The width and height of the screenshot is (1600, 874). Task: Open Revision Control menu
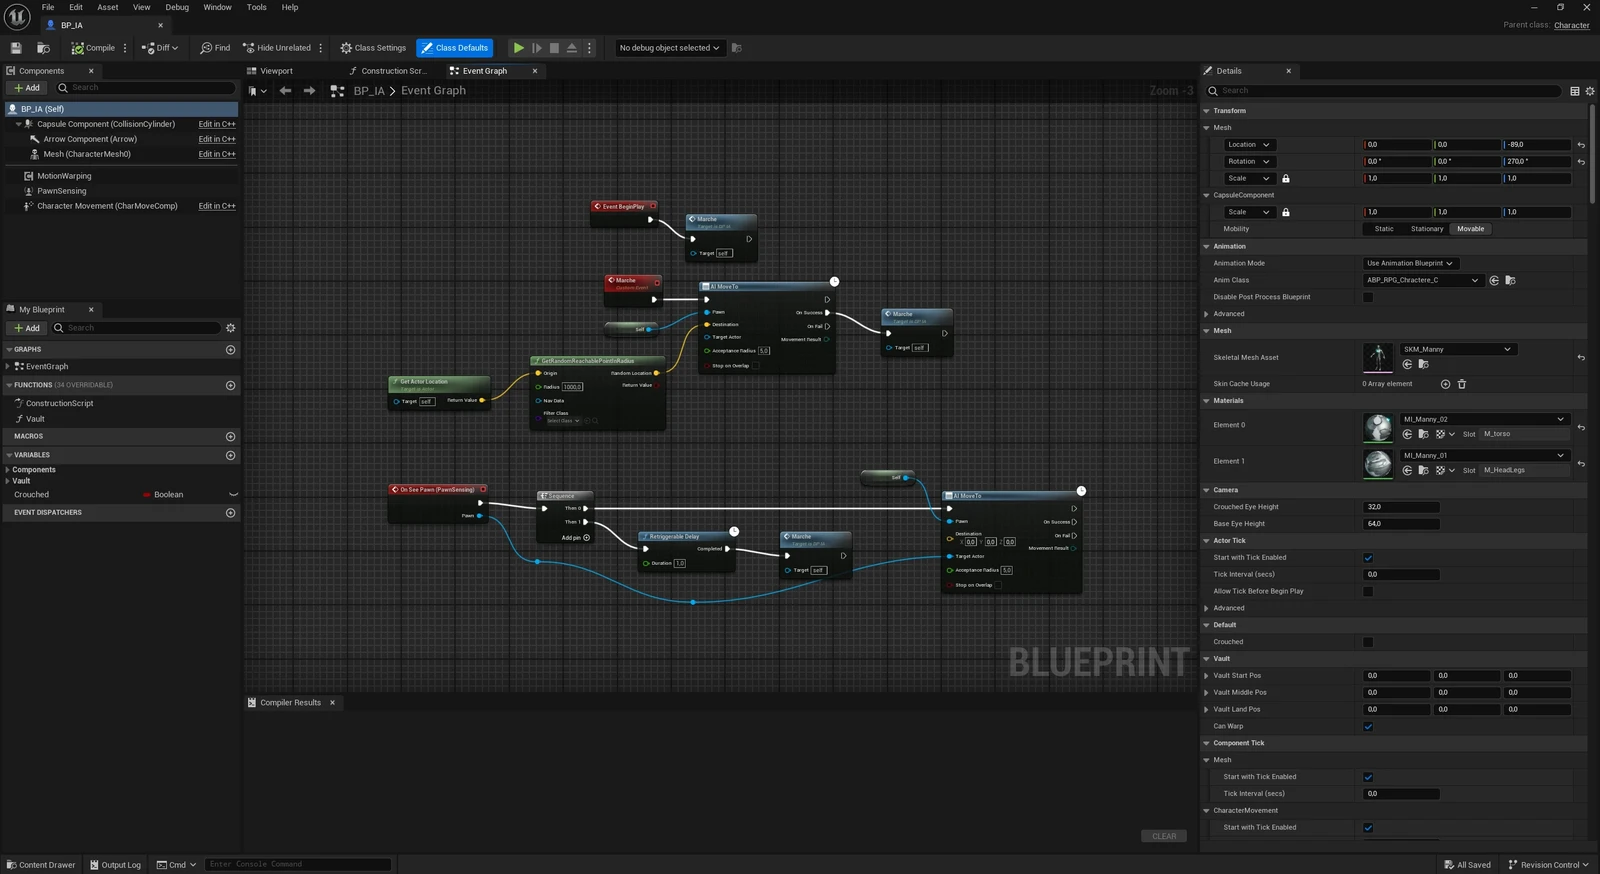(1549, 865)
